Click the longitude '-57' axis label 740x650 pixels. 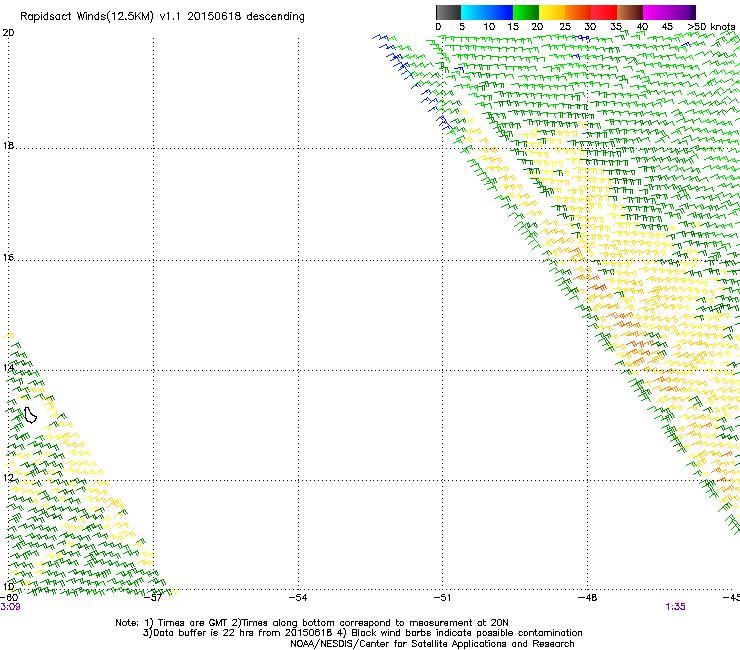(153, 598)
